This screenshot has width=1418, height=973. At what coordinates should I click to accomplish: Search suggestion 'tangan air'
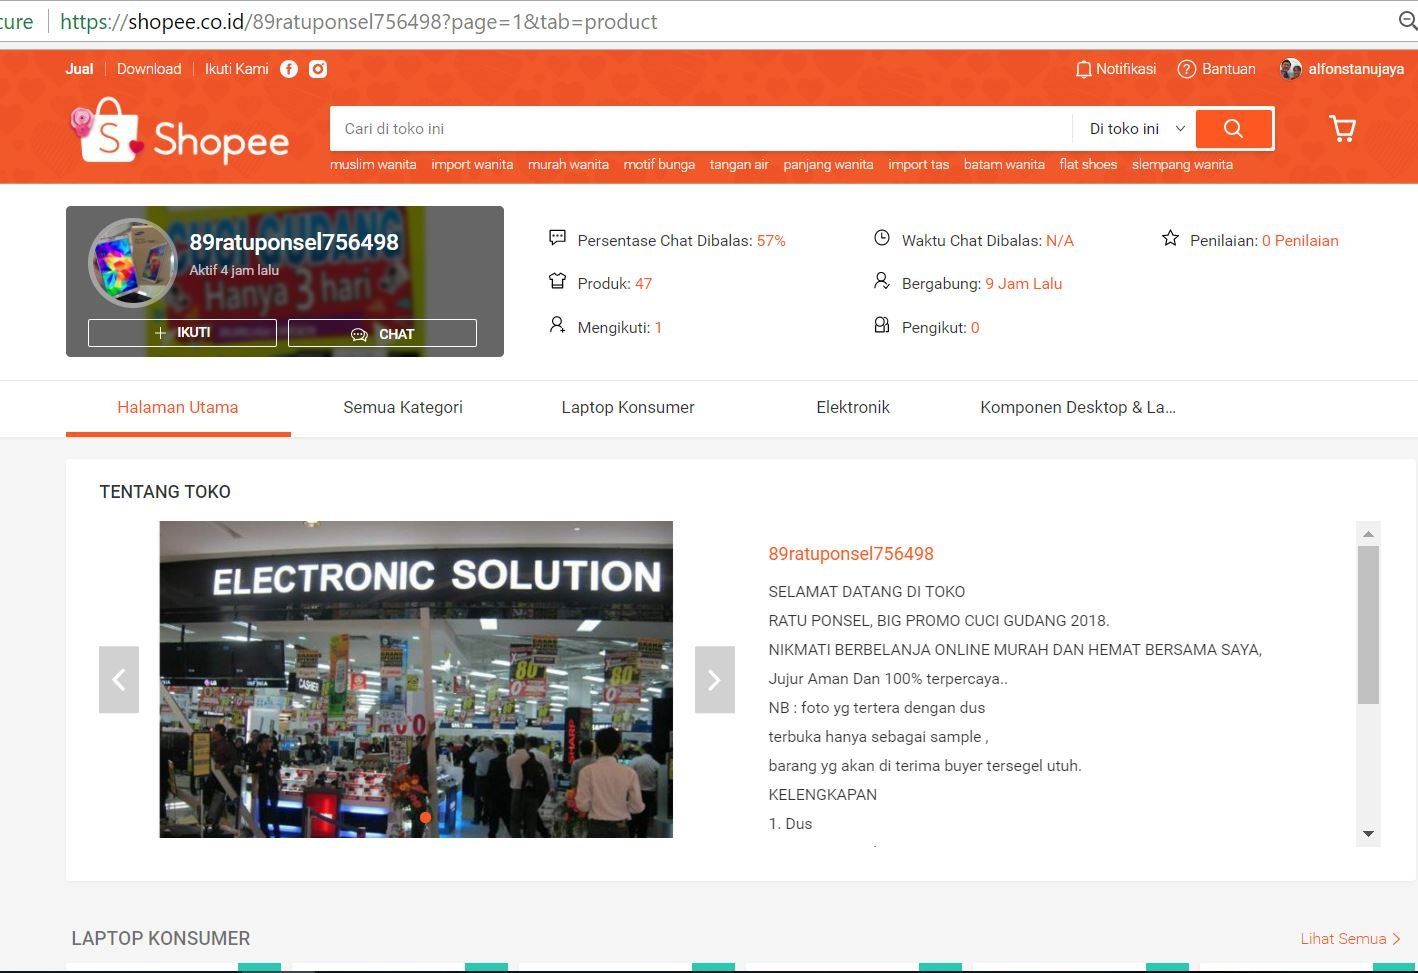[x=739, y=165]
